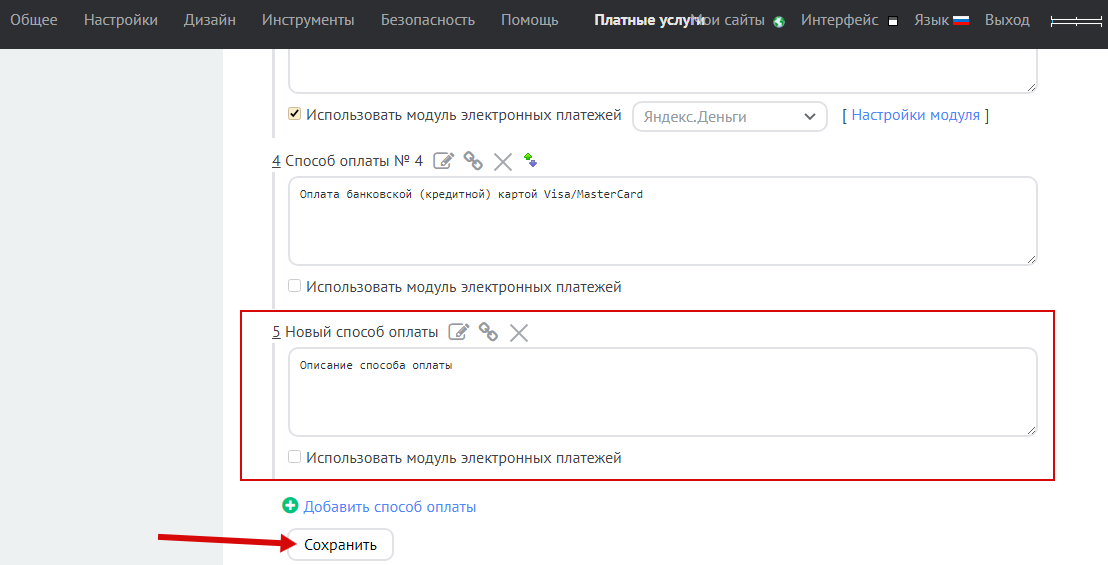The width and height of the screenshot is (1108, 565).
Task: Uncheck electronic payments module with Яндекс.Деньги
Action: 295,114
